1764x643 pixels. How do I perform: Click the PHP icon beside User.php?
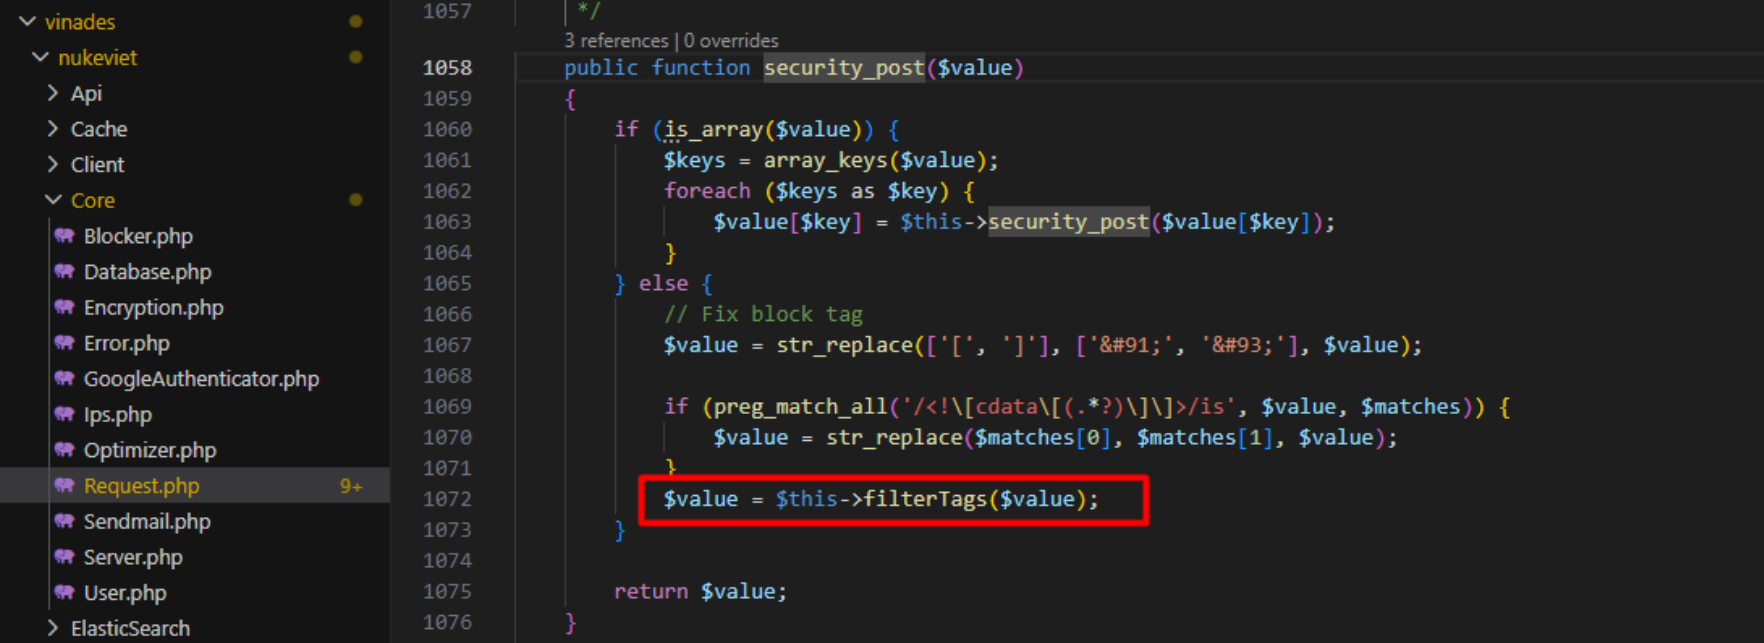point(65,593)
